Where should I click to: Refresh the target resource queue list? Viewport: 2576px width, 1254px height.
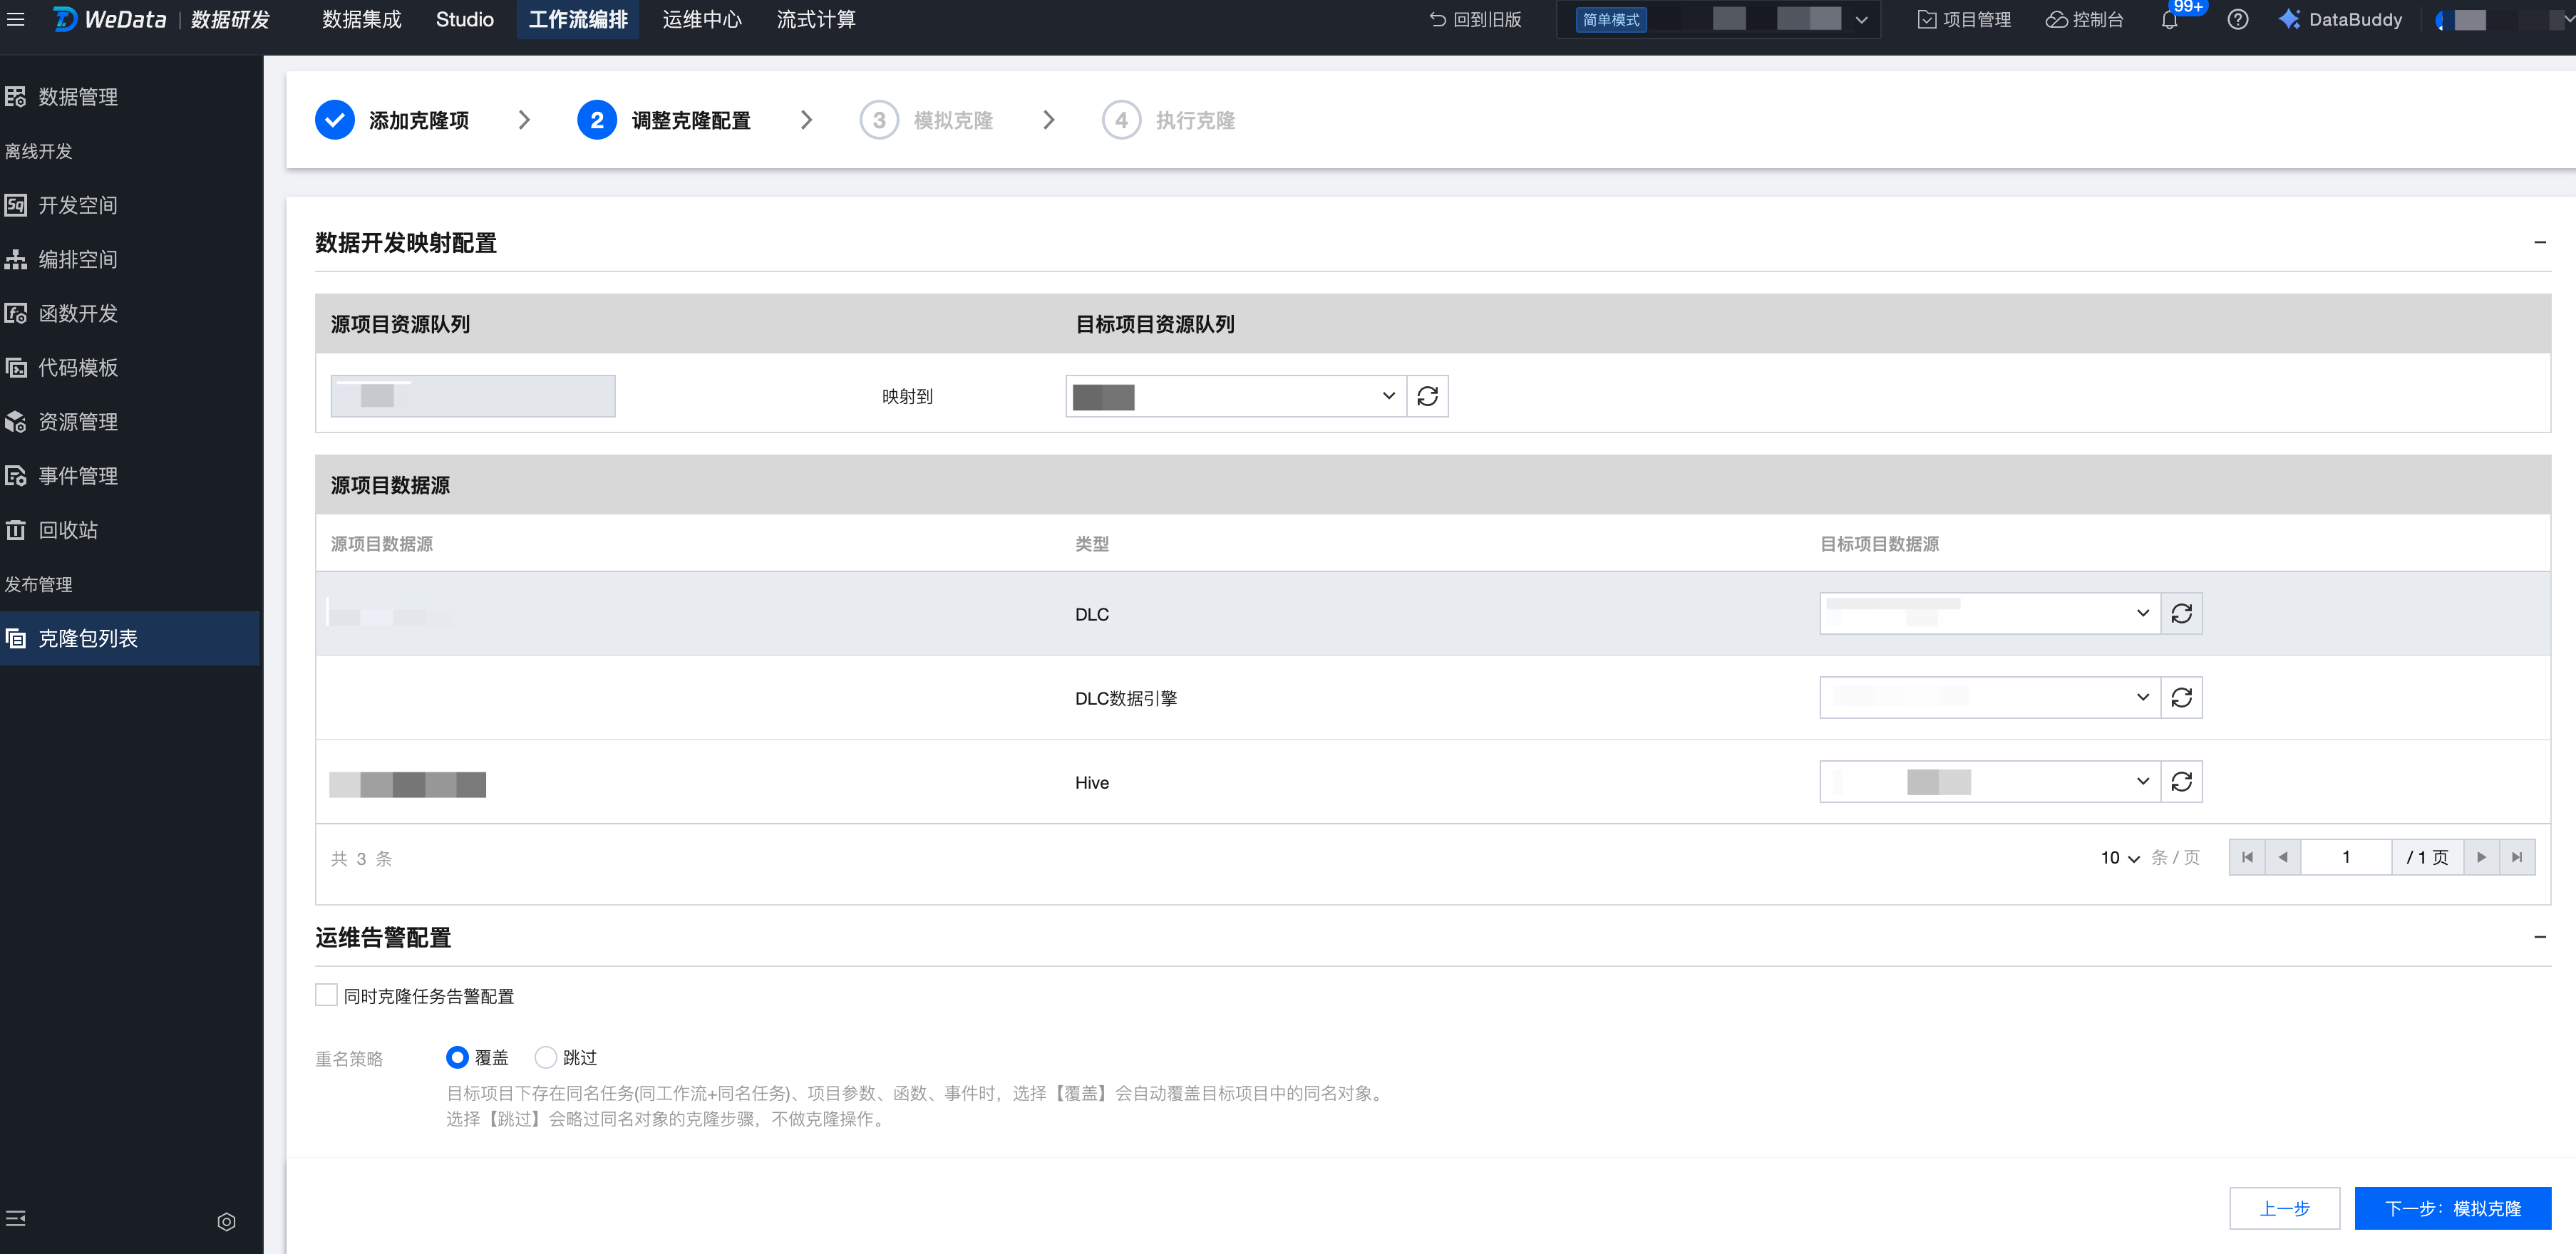pyautogui.click(x=1427, y=396)
